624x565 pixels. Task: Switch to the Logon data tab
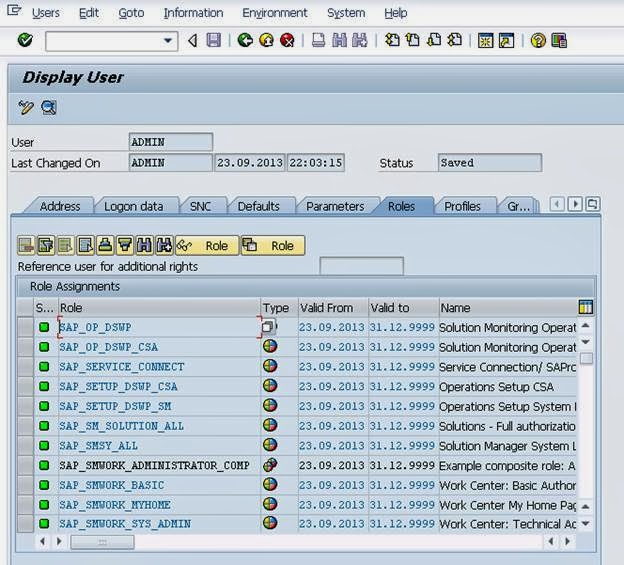134,207
